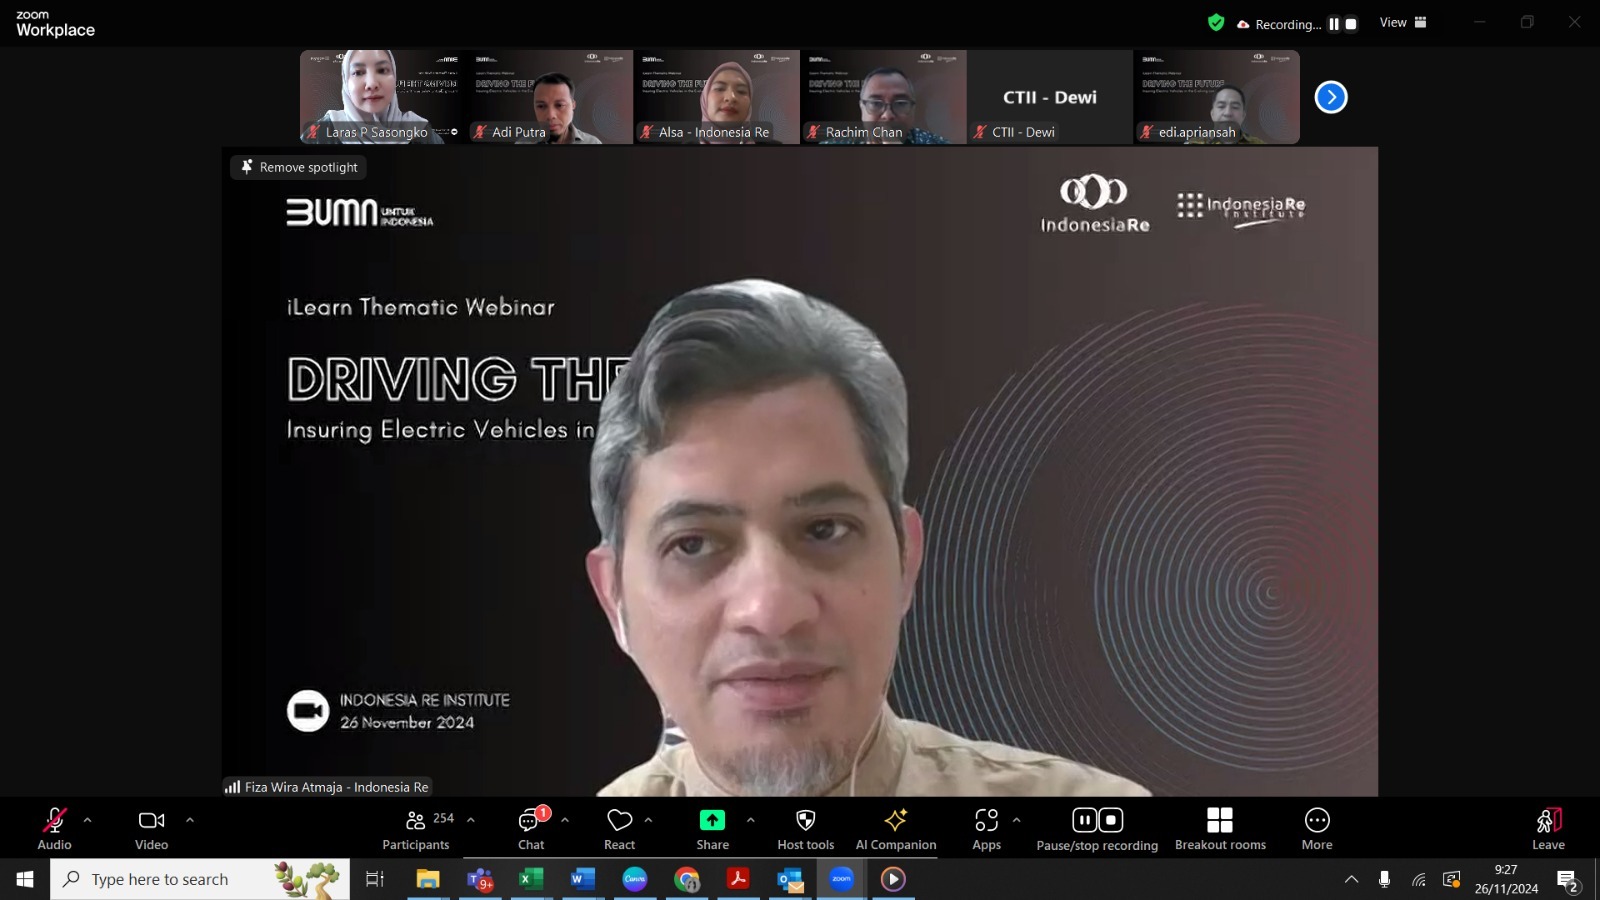Image resolution: width=1600 pixels, height=900 pixels.
Task: Click the green Share screen button
Action: click(x=712, y=829)
